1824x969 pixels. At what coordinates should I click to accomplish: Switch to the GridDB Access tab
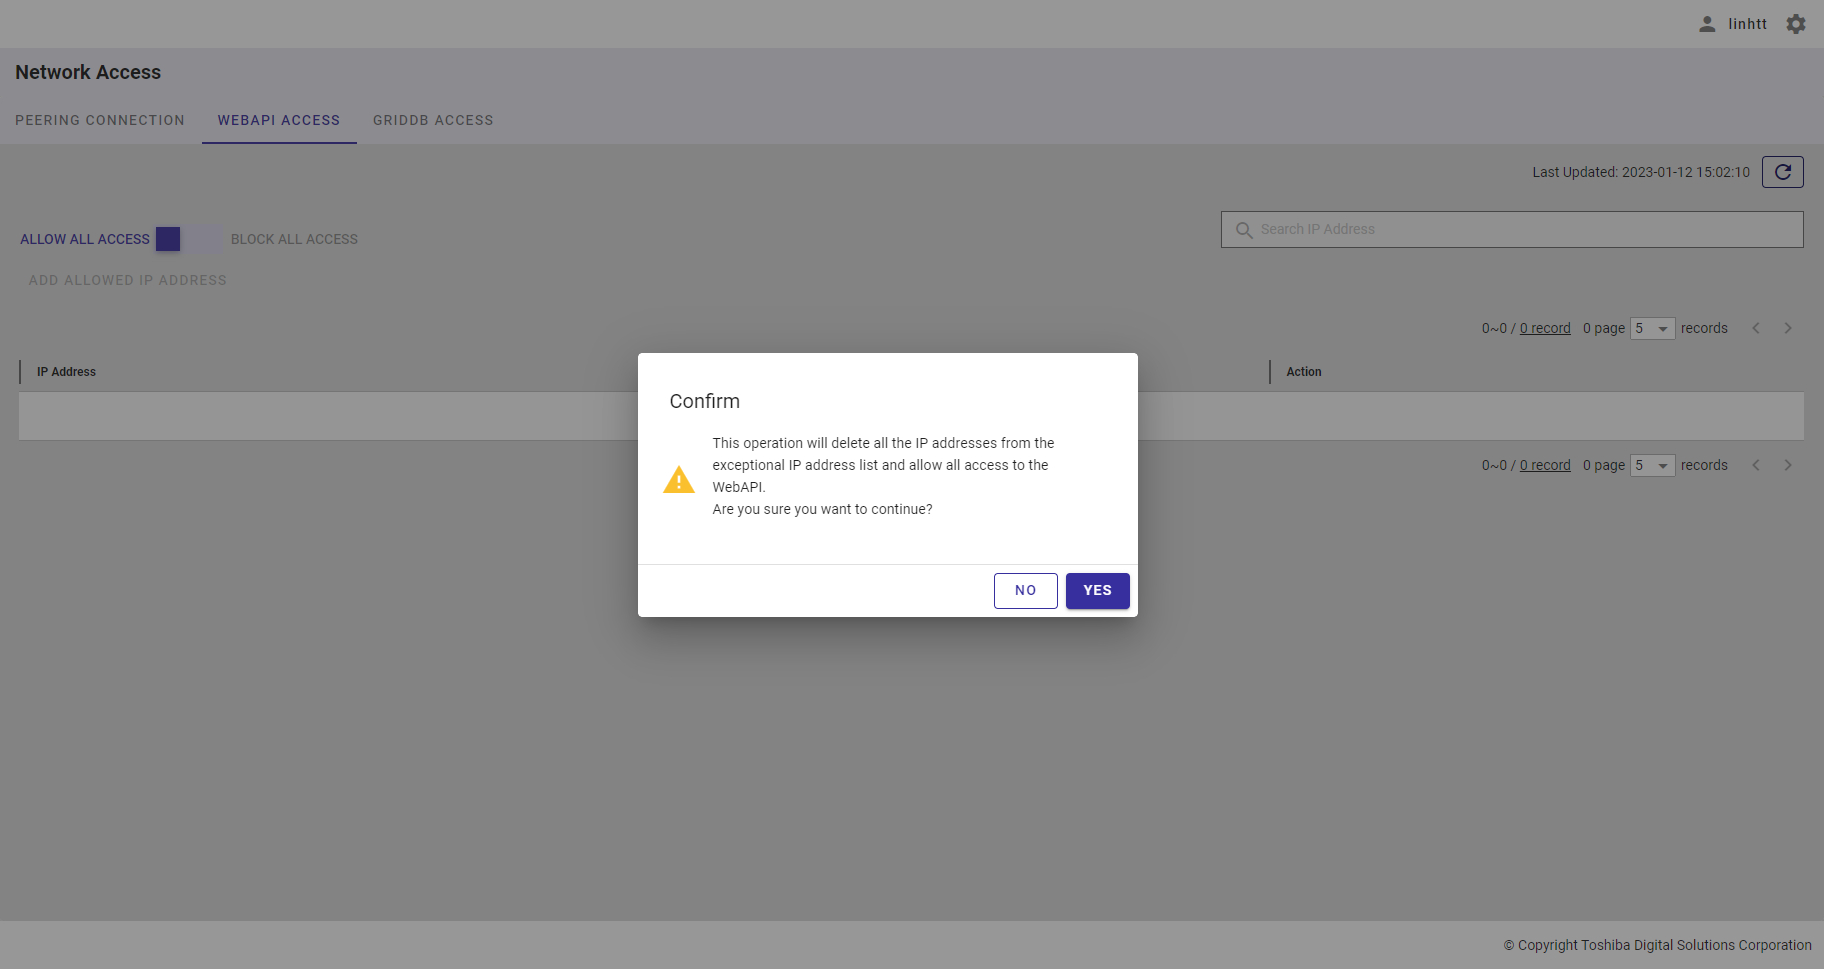[x=433, y=120]
